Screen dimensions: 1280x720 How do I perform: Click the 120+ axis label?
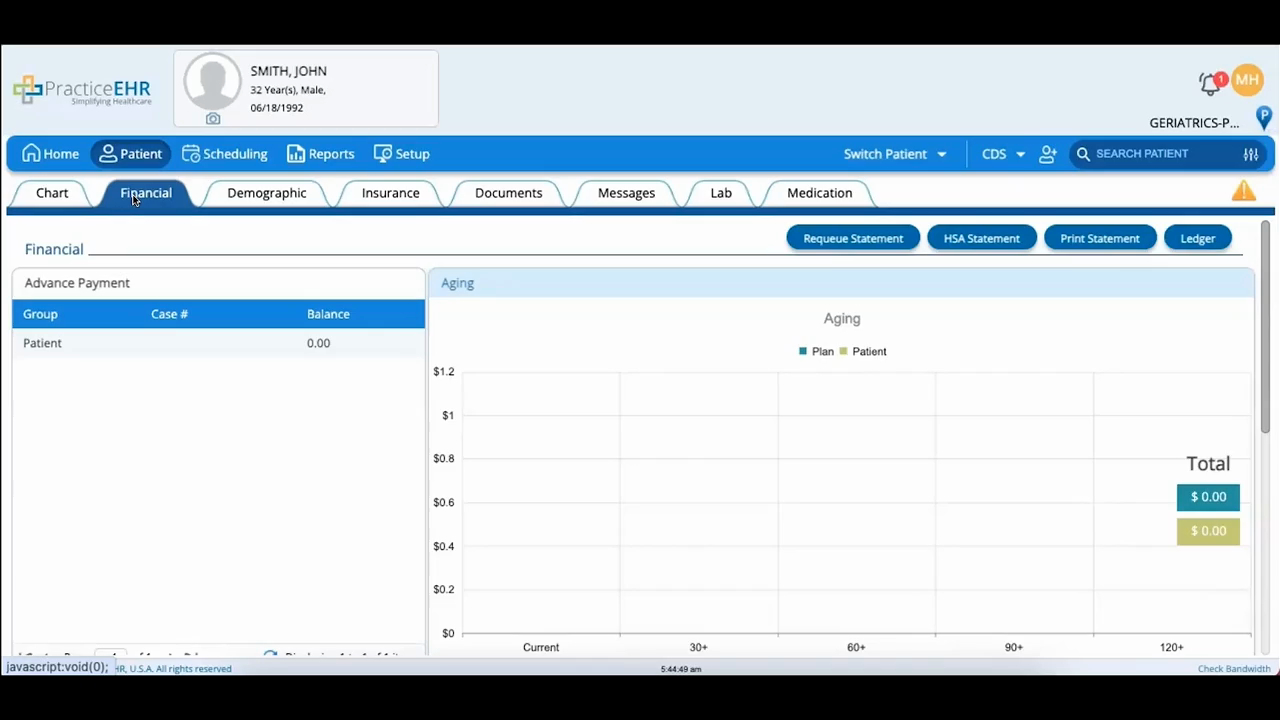pyautogui.click(x=1171, y=647)
